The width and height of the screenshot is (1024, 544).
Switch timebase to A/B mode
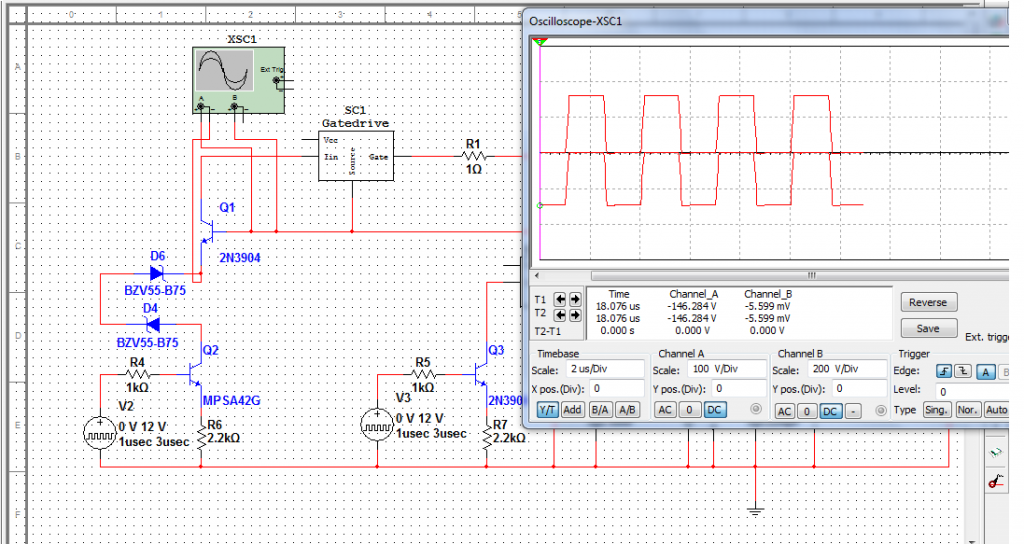tap(627, 410)
